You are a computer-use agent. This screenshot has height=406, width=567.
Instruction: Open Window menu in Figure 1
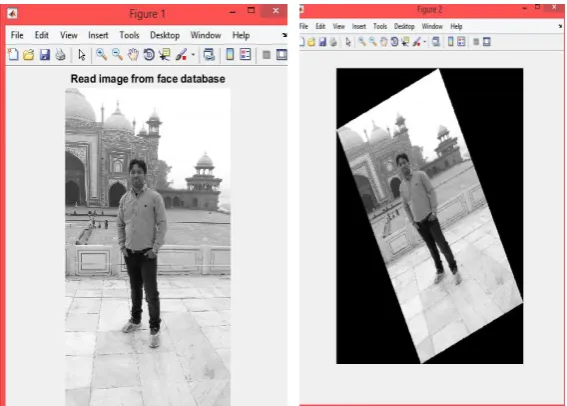point(206,35)
